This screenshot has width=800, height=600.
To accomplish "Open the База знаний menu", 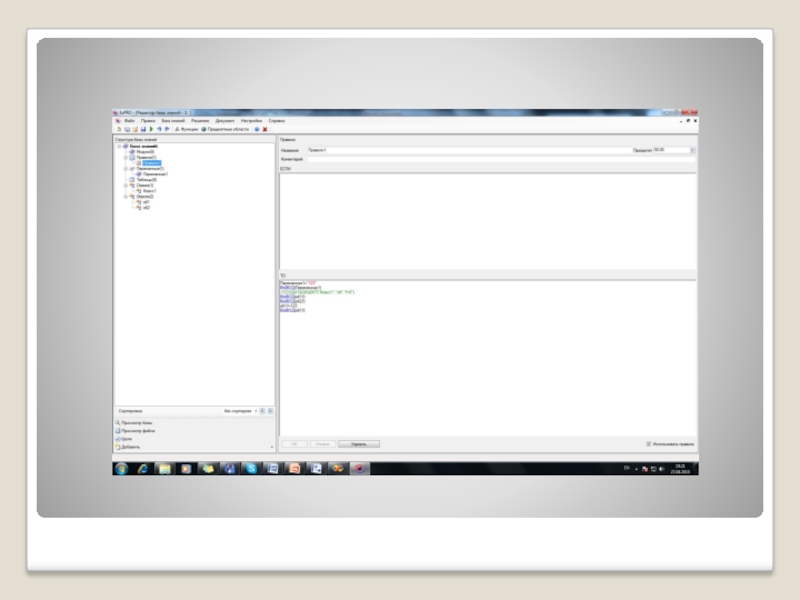I will click(x=173, y=121).
